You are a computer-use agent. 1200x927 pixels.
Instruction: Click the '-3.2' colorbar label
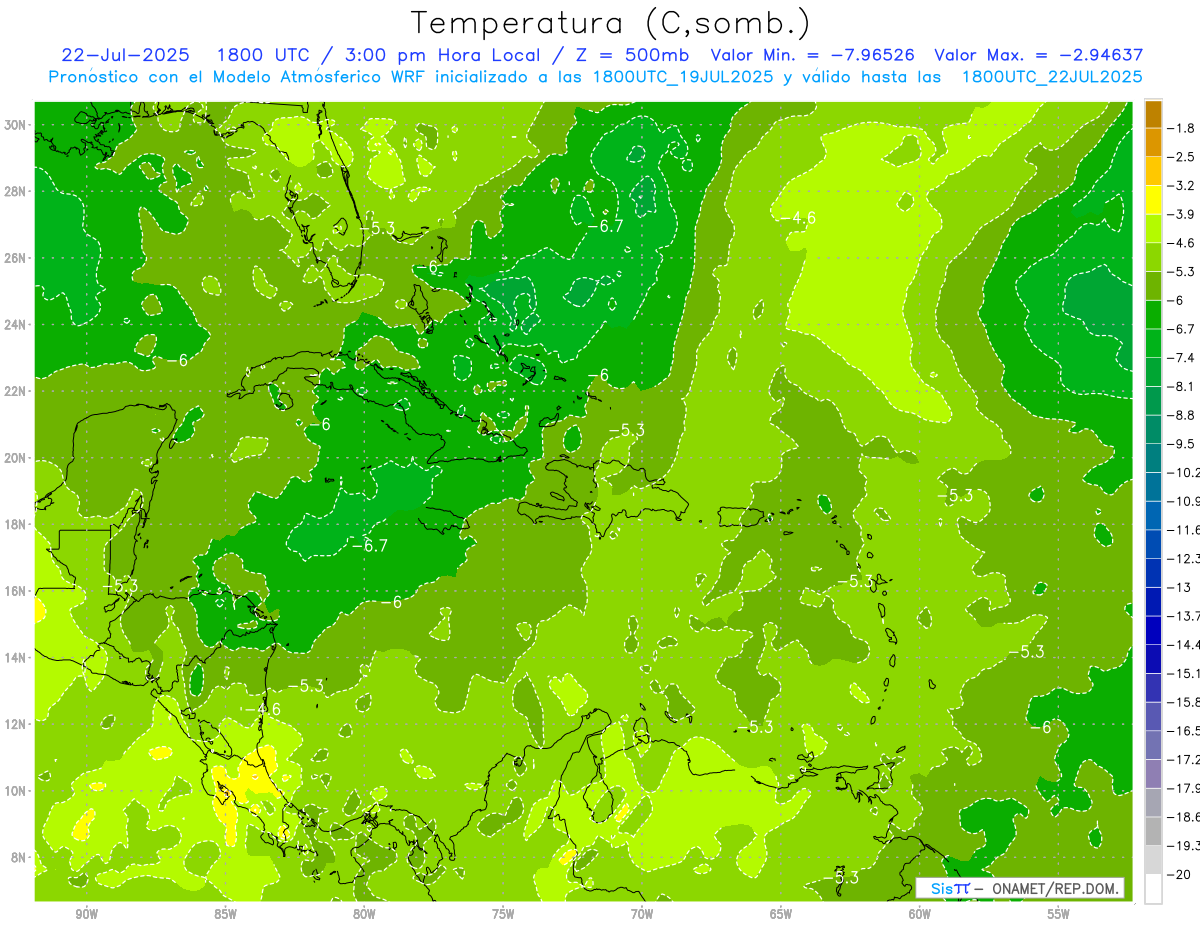[1183, 185]
